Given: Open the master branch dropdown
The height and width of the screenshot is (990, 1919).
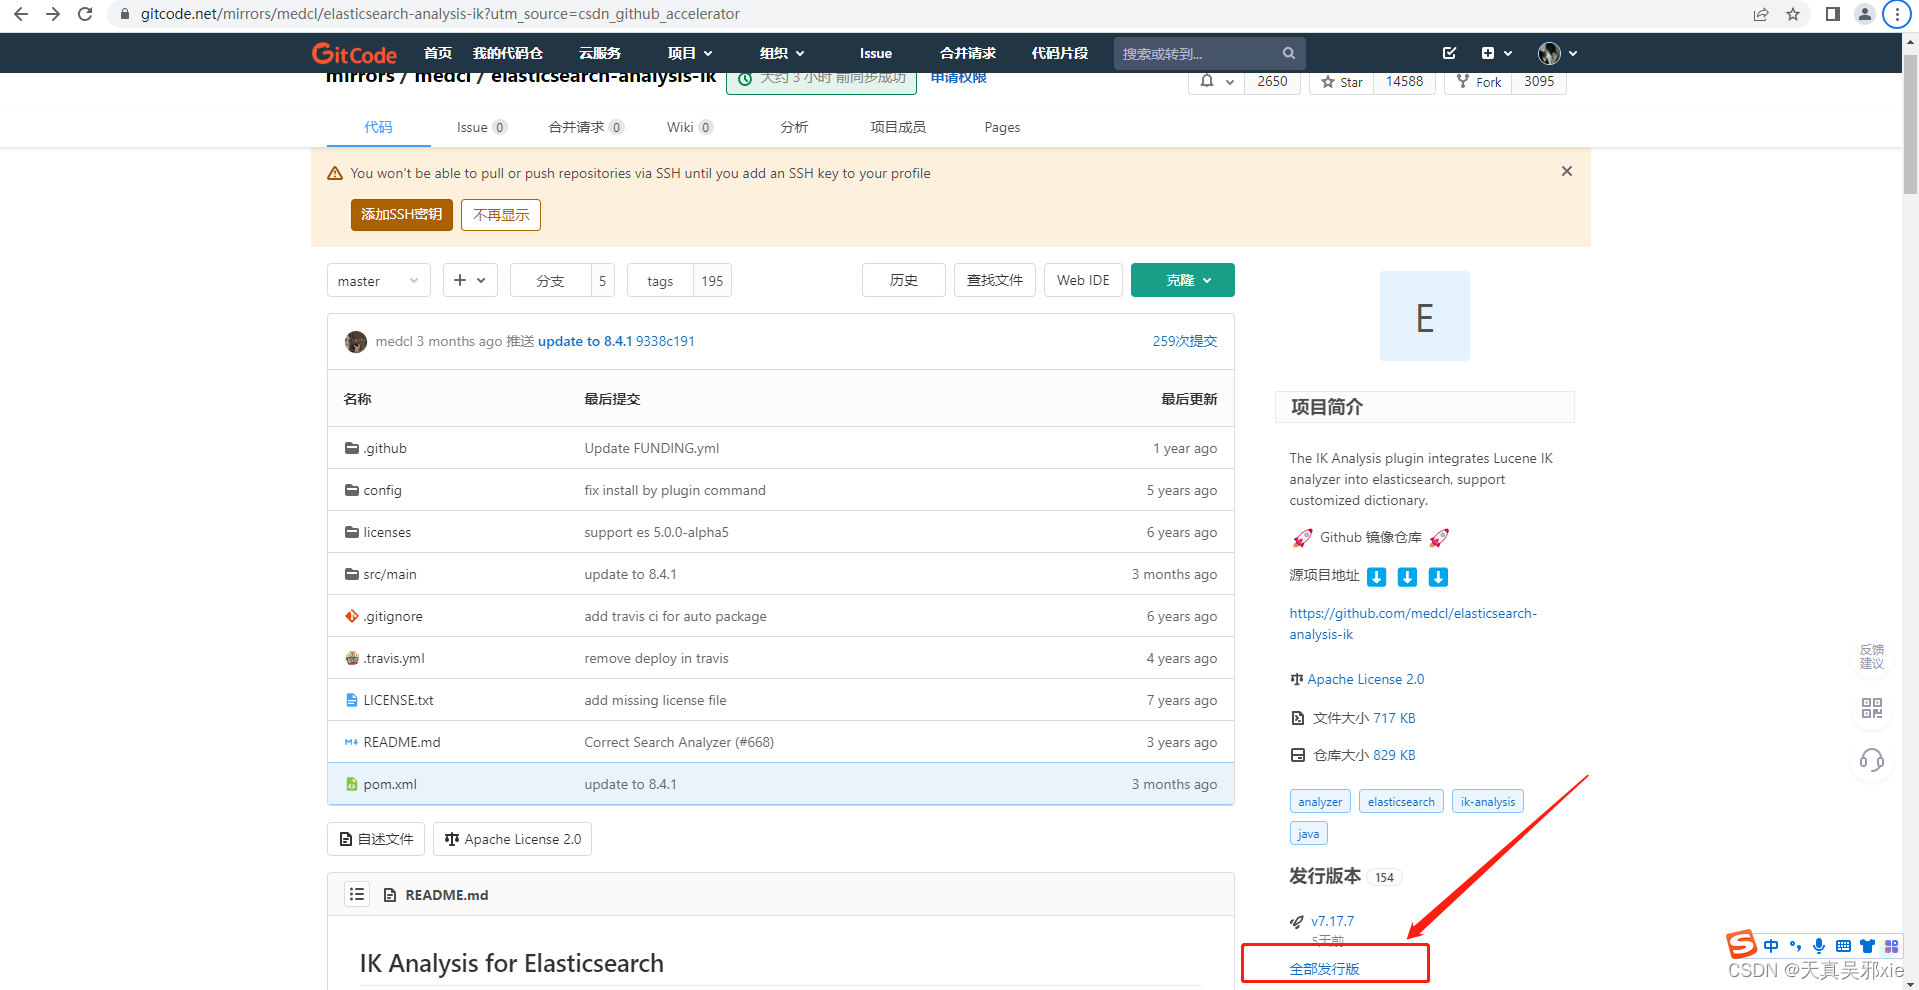Looking at the screenshot, I should click(x=378, y=281).
